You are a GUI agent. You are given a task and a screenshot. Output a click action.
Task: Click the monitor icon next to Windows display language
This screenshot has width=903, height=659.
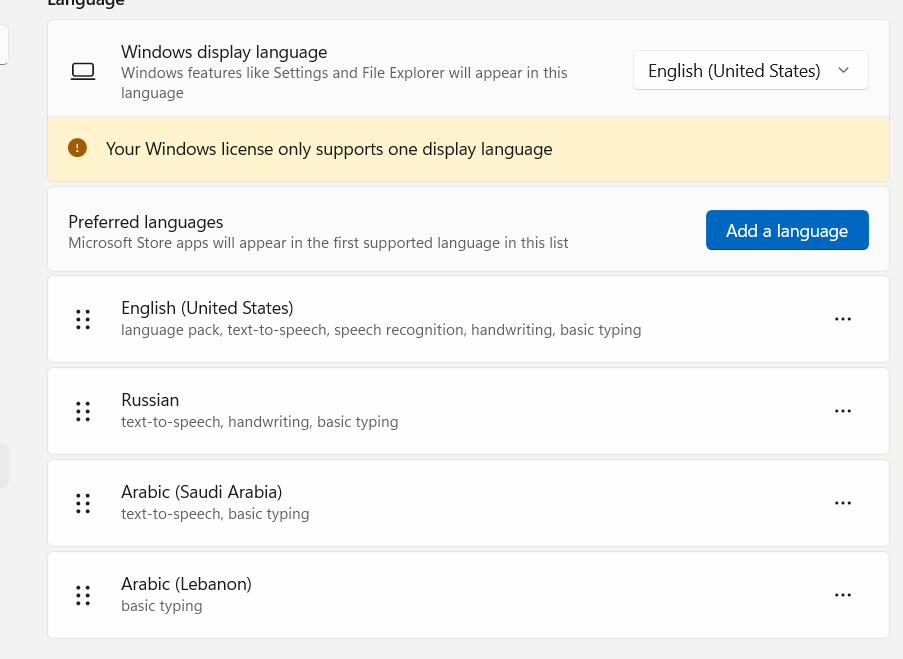tap(83, 70)
